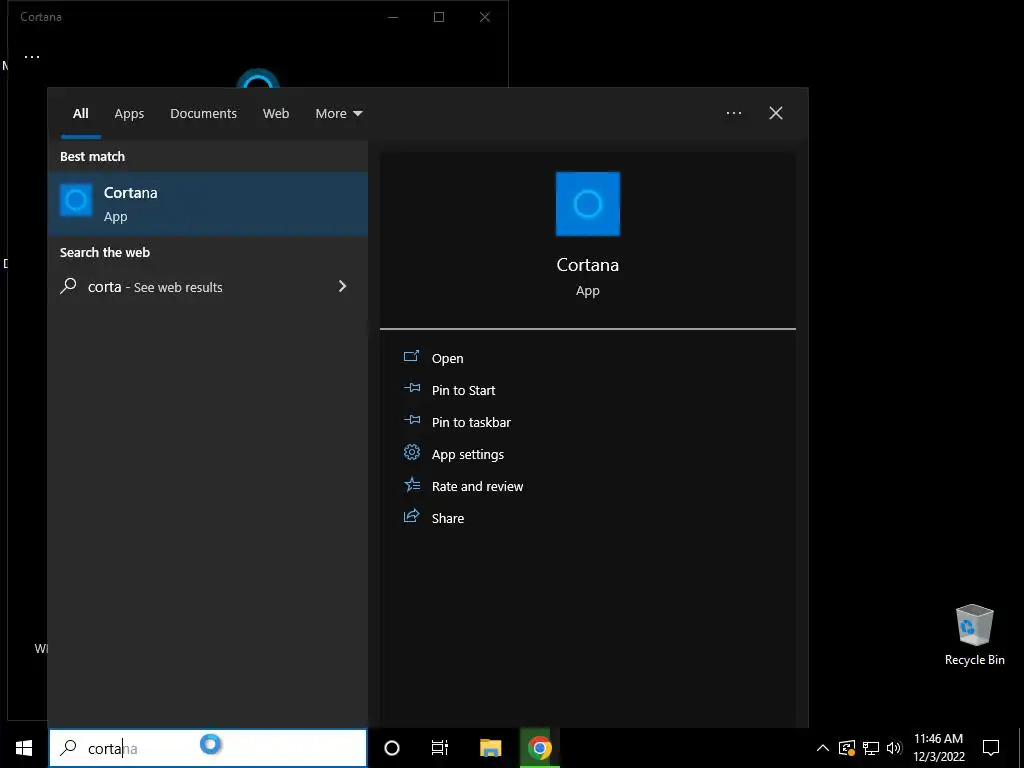Show hidden system tray icons
The height and width of the screenshot is (768, 1024).
pos(823,748)
